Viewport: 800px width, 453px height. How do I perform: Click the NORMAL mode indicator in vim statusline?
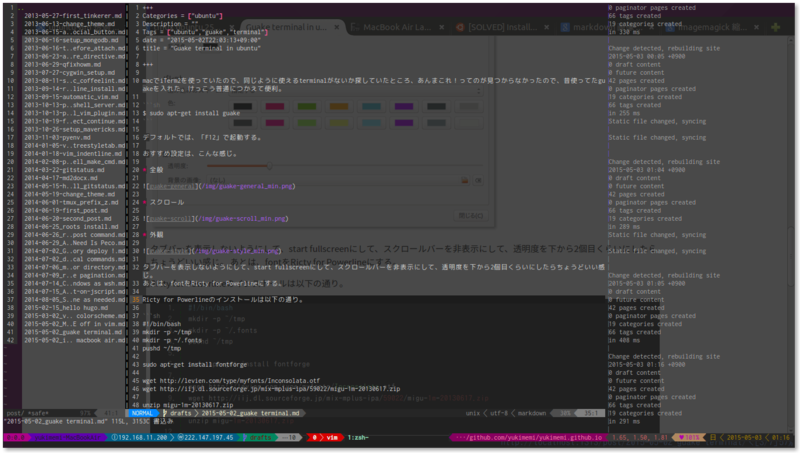click(x=143, y=412)
